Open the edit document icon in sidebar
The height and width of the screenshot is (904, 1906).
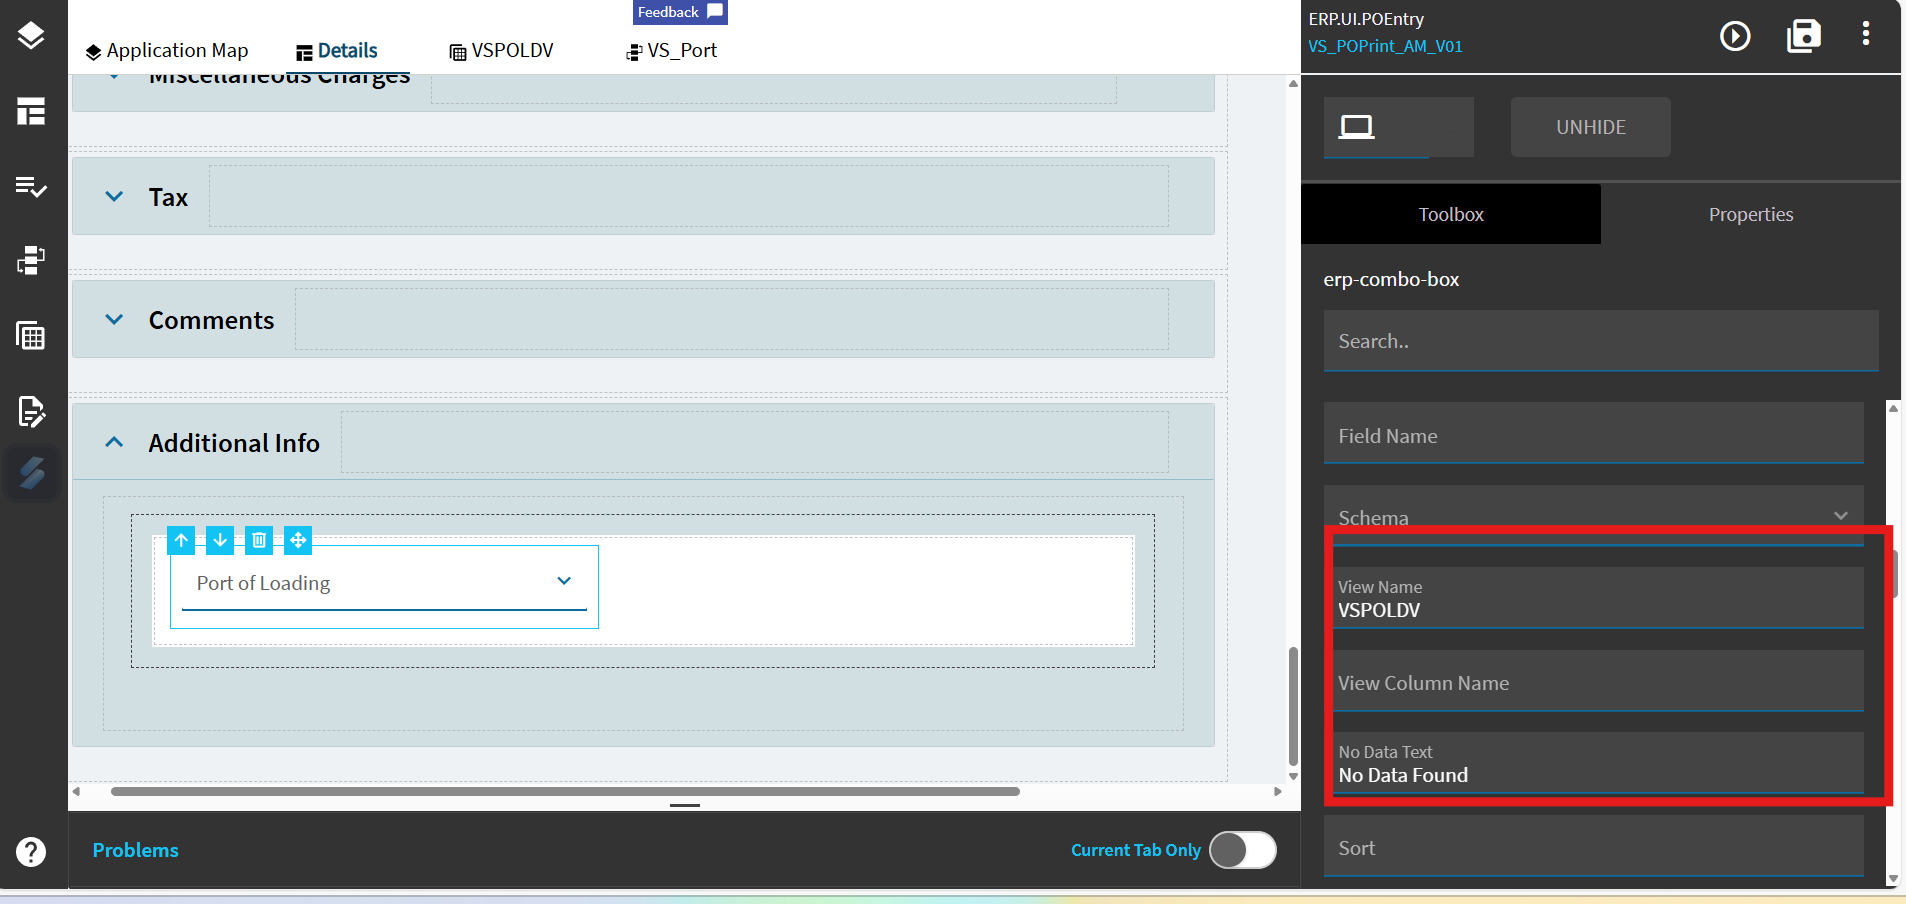coord(31,411)
